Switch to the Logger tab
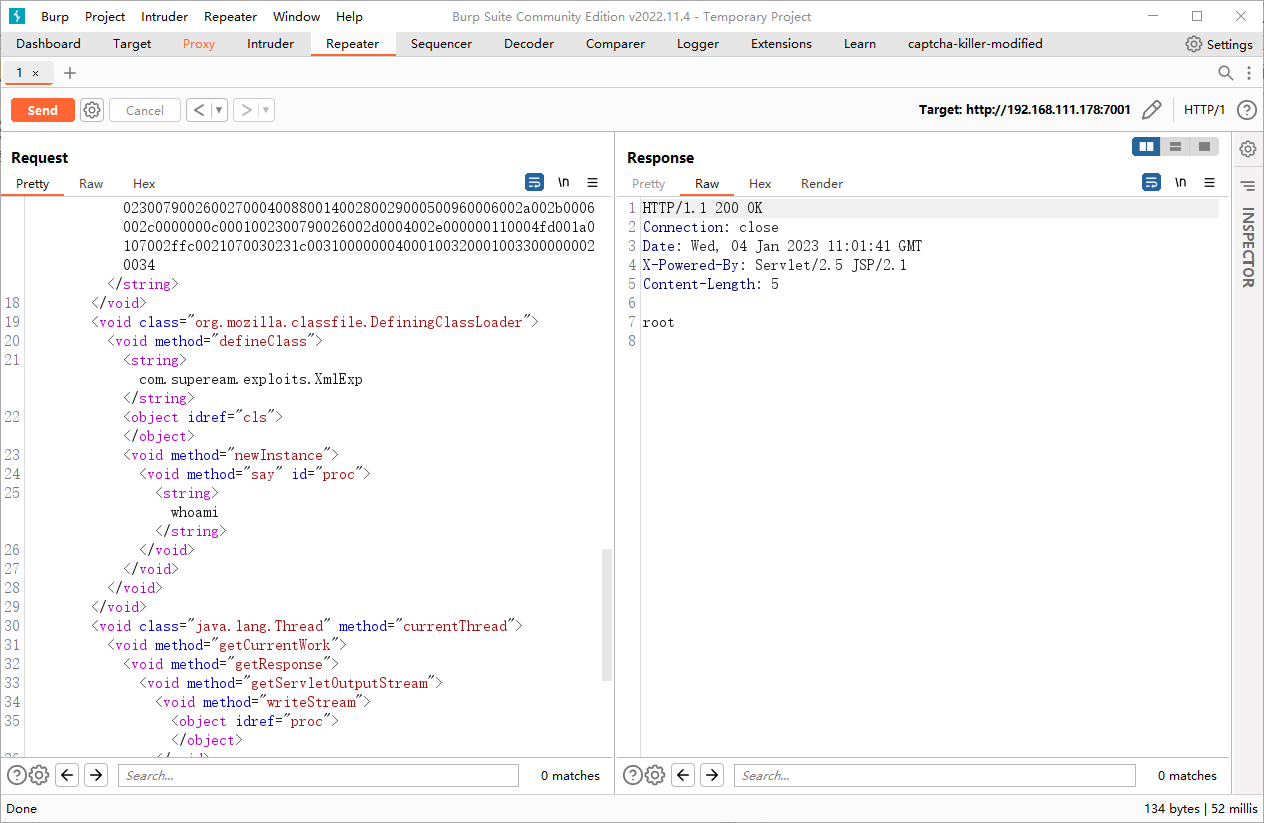This screenshot has height=823, width=1264. coord(698,44)
